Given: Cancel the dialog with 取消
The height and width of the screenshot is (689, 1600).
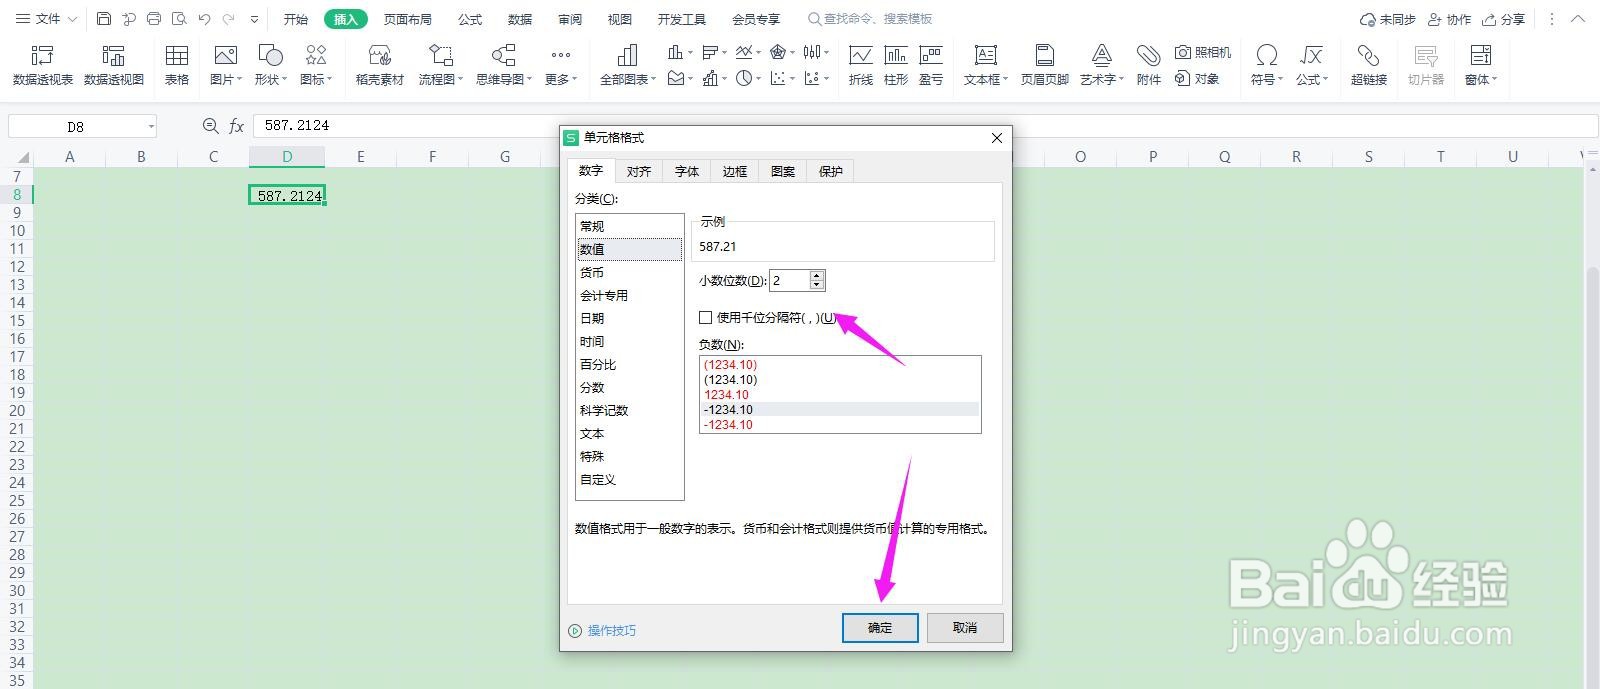Looking at the screenshot, I should [x=965, y=628].
